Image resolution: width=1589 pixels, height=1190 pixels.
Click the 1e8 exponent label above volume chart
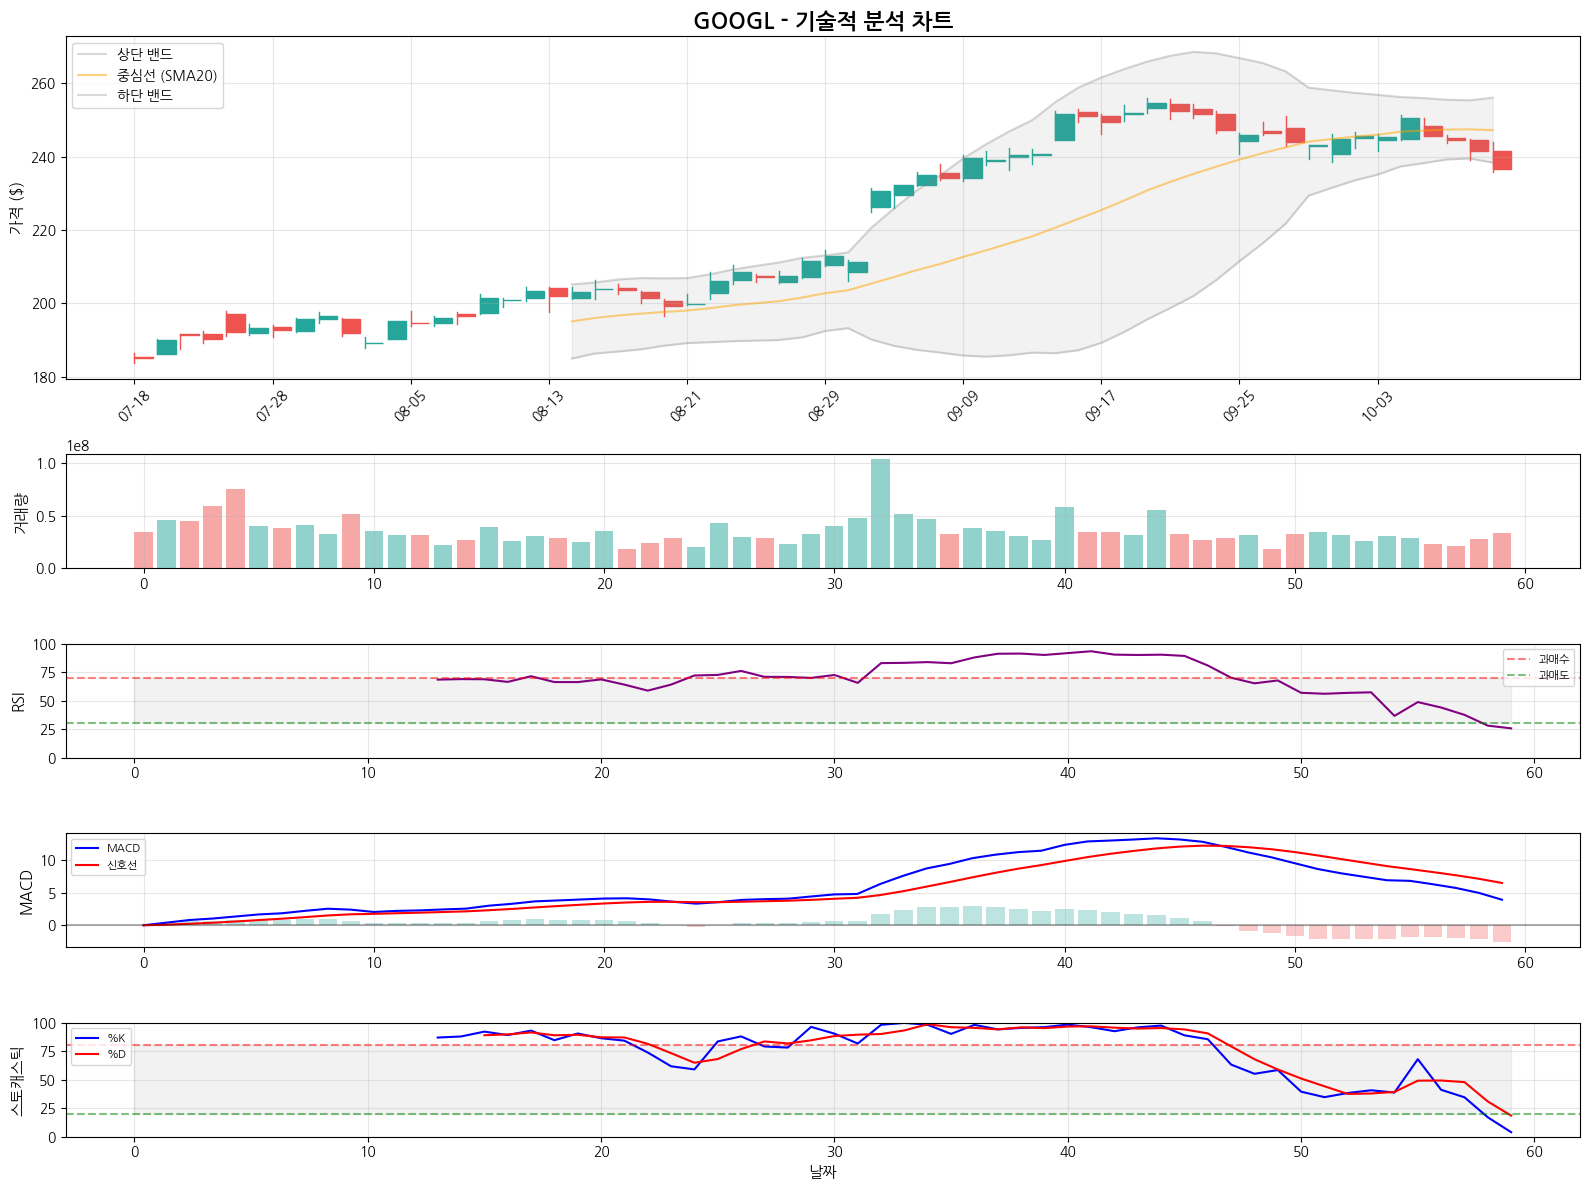(78, 446)
